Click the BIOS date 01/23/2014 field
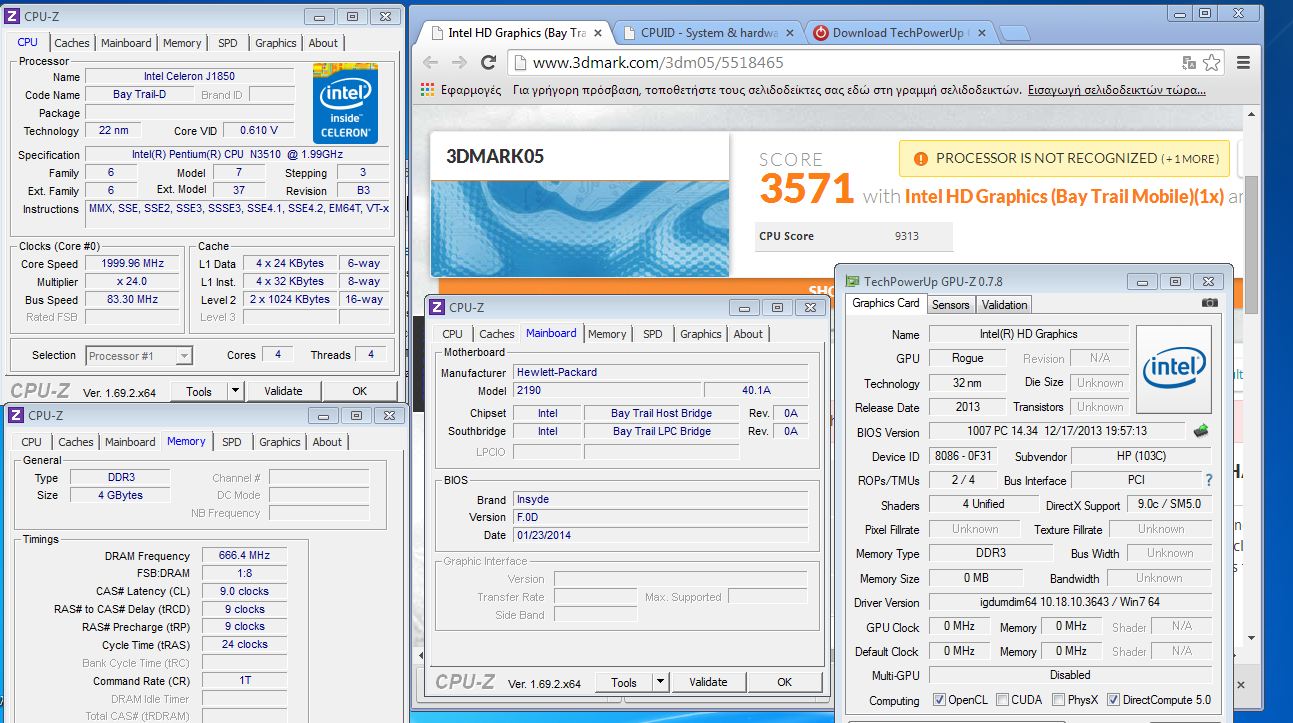1293x723 pixels. pos(660,535)
